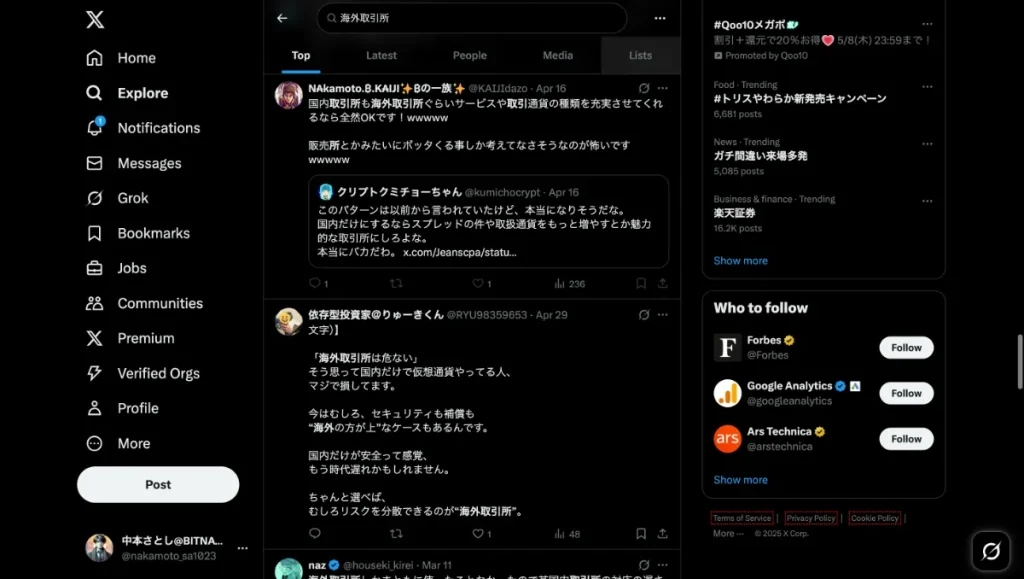Follow Google Analytics
This screenshot has width=1024, height=579.
[906, 394]
